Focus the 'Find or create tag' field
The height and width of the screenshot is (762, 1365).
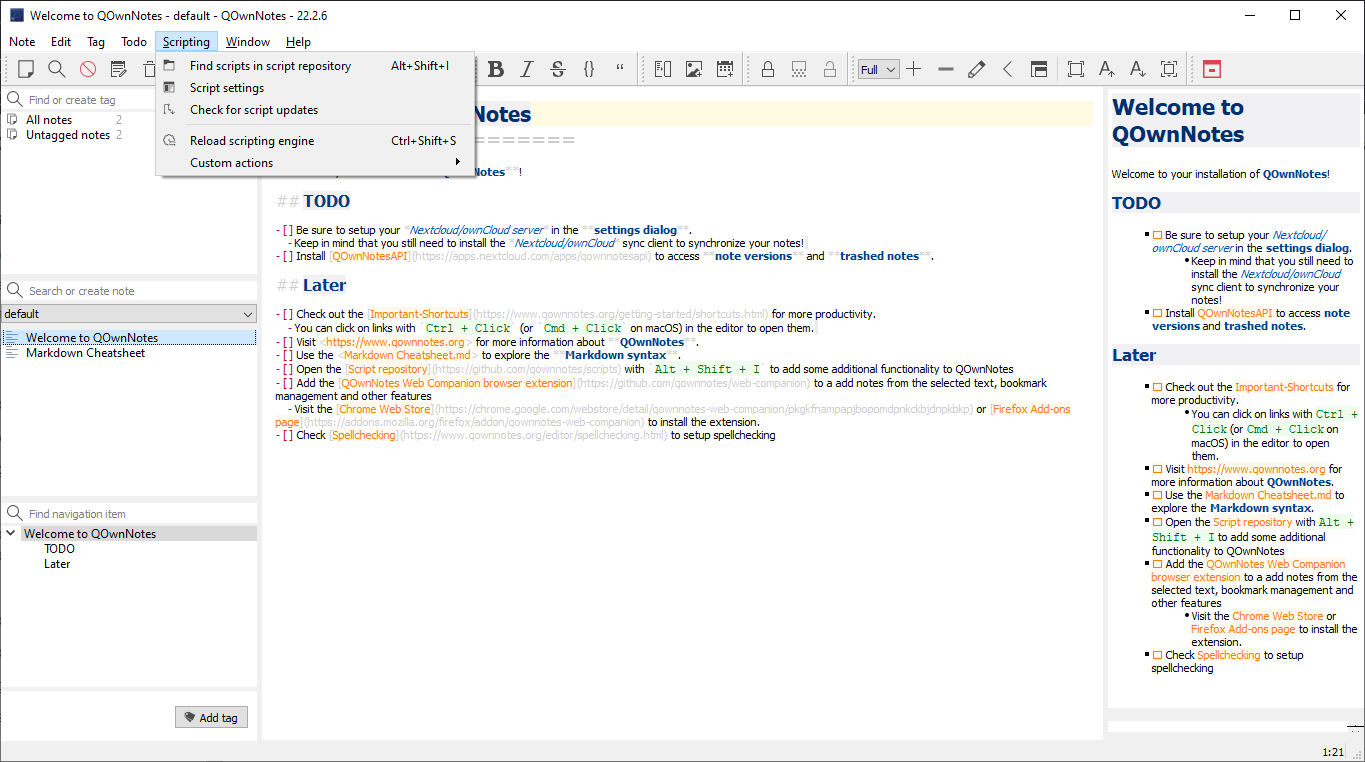pyautogui.click(x=139, y=100)
